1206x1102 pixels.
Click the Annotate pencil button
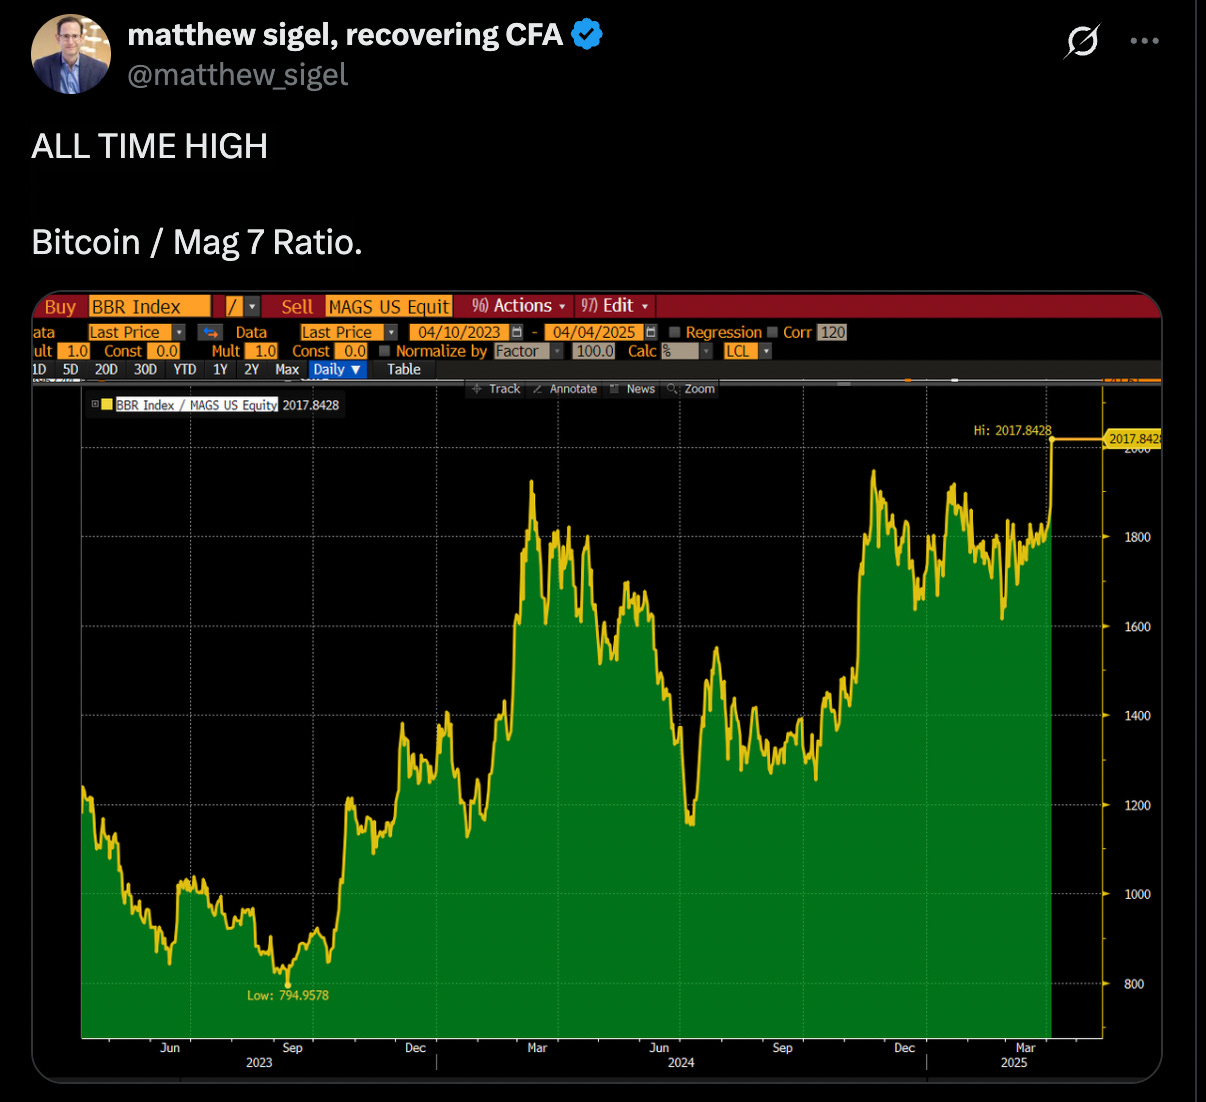[x=566, y=389]
